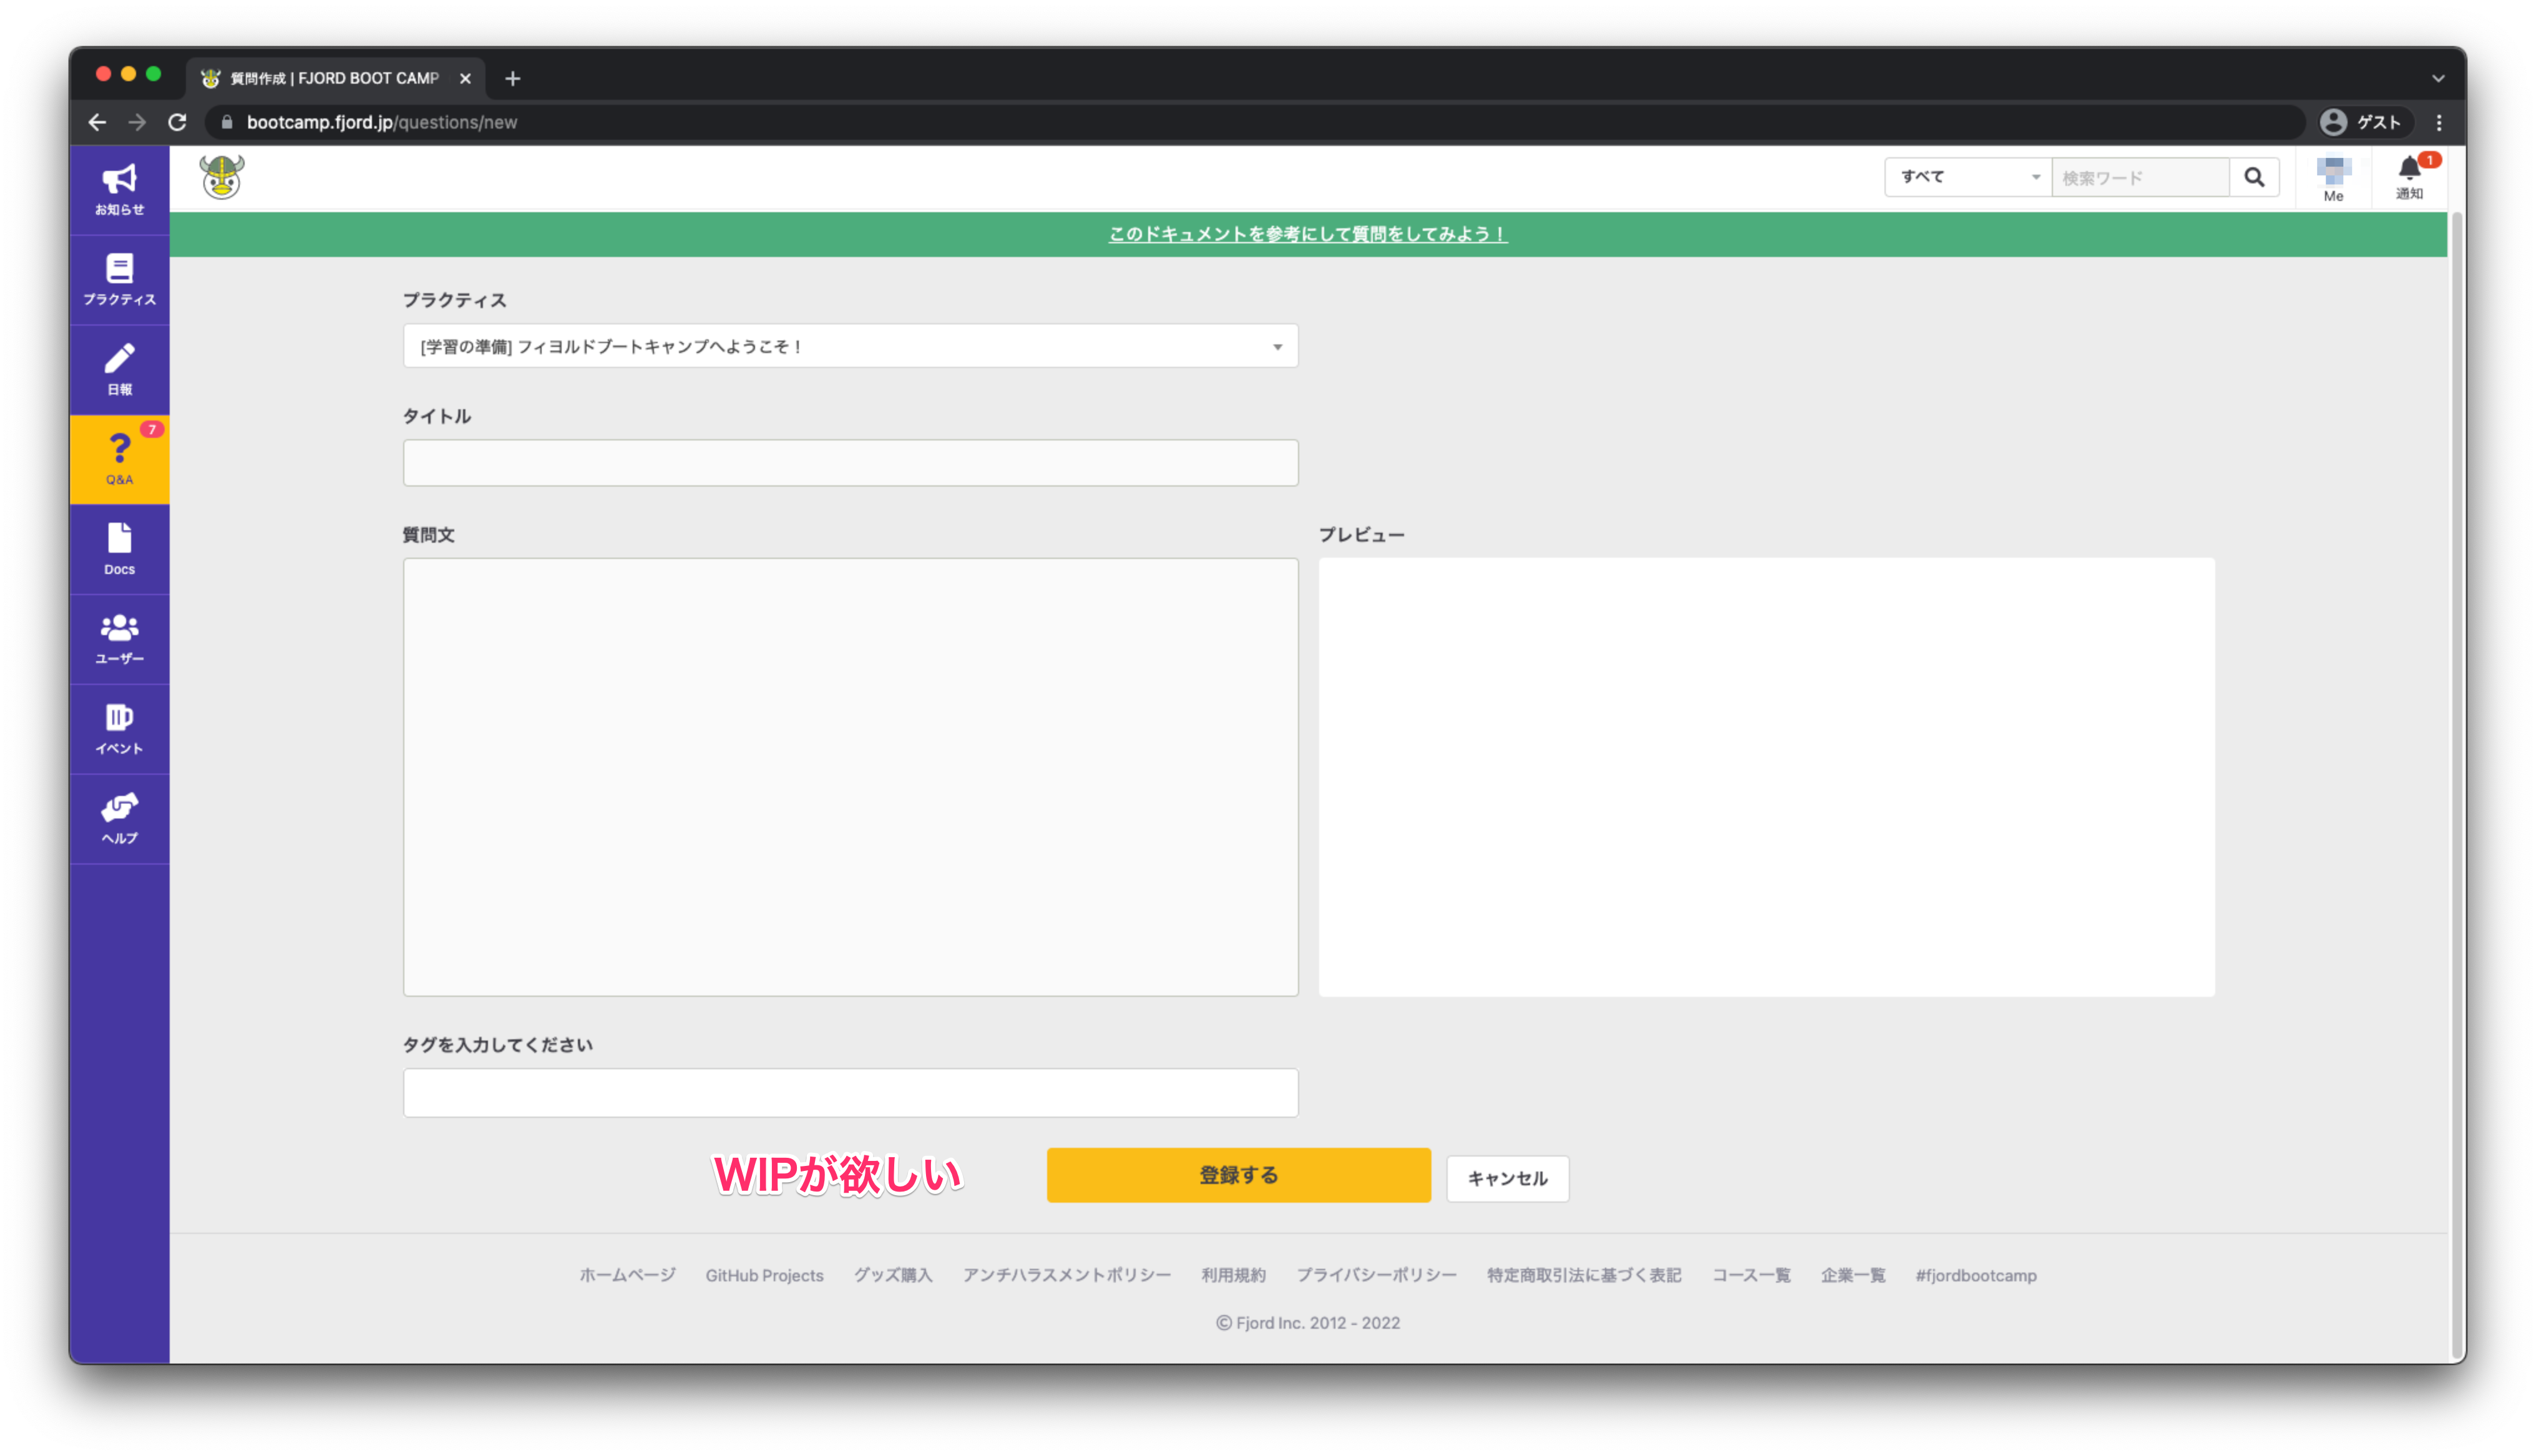2536x1456 pixels.
Task: Open the ヘルプ sidebar icon
Action: pos(119,818)
